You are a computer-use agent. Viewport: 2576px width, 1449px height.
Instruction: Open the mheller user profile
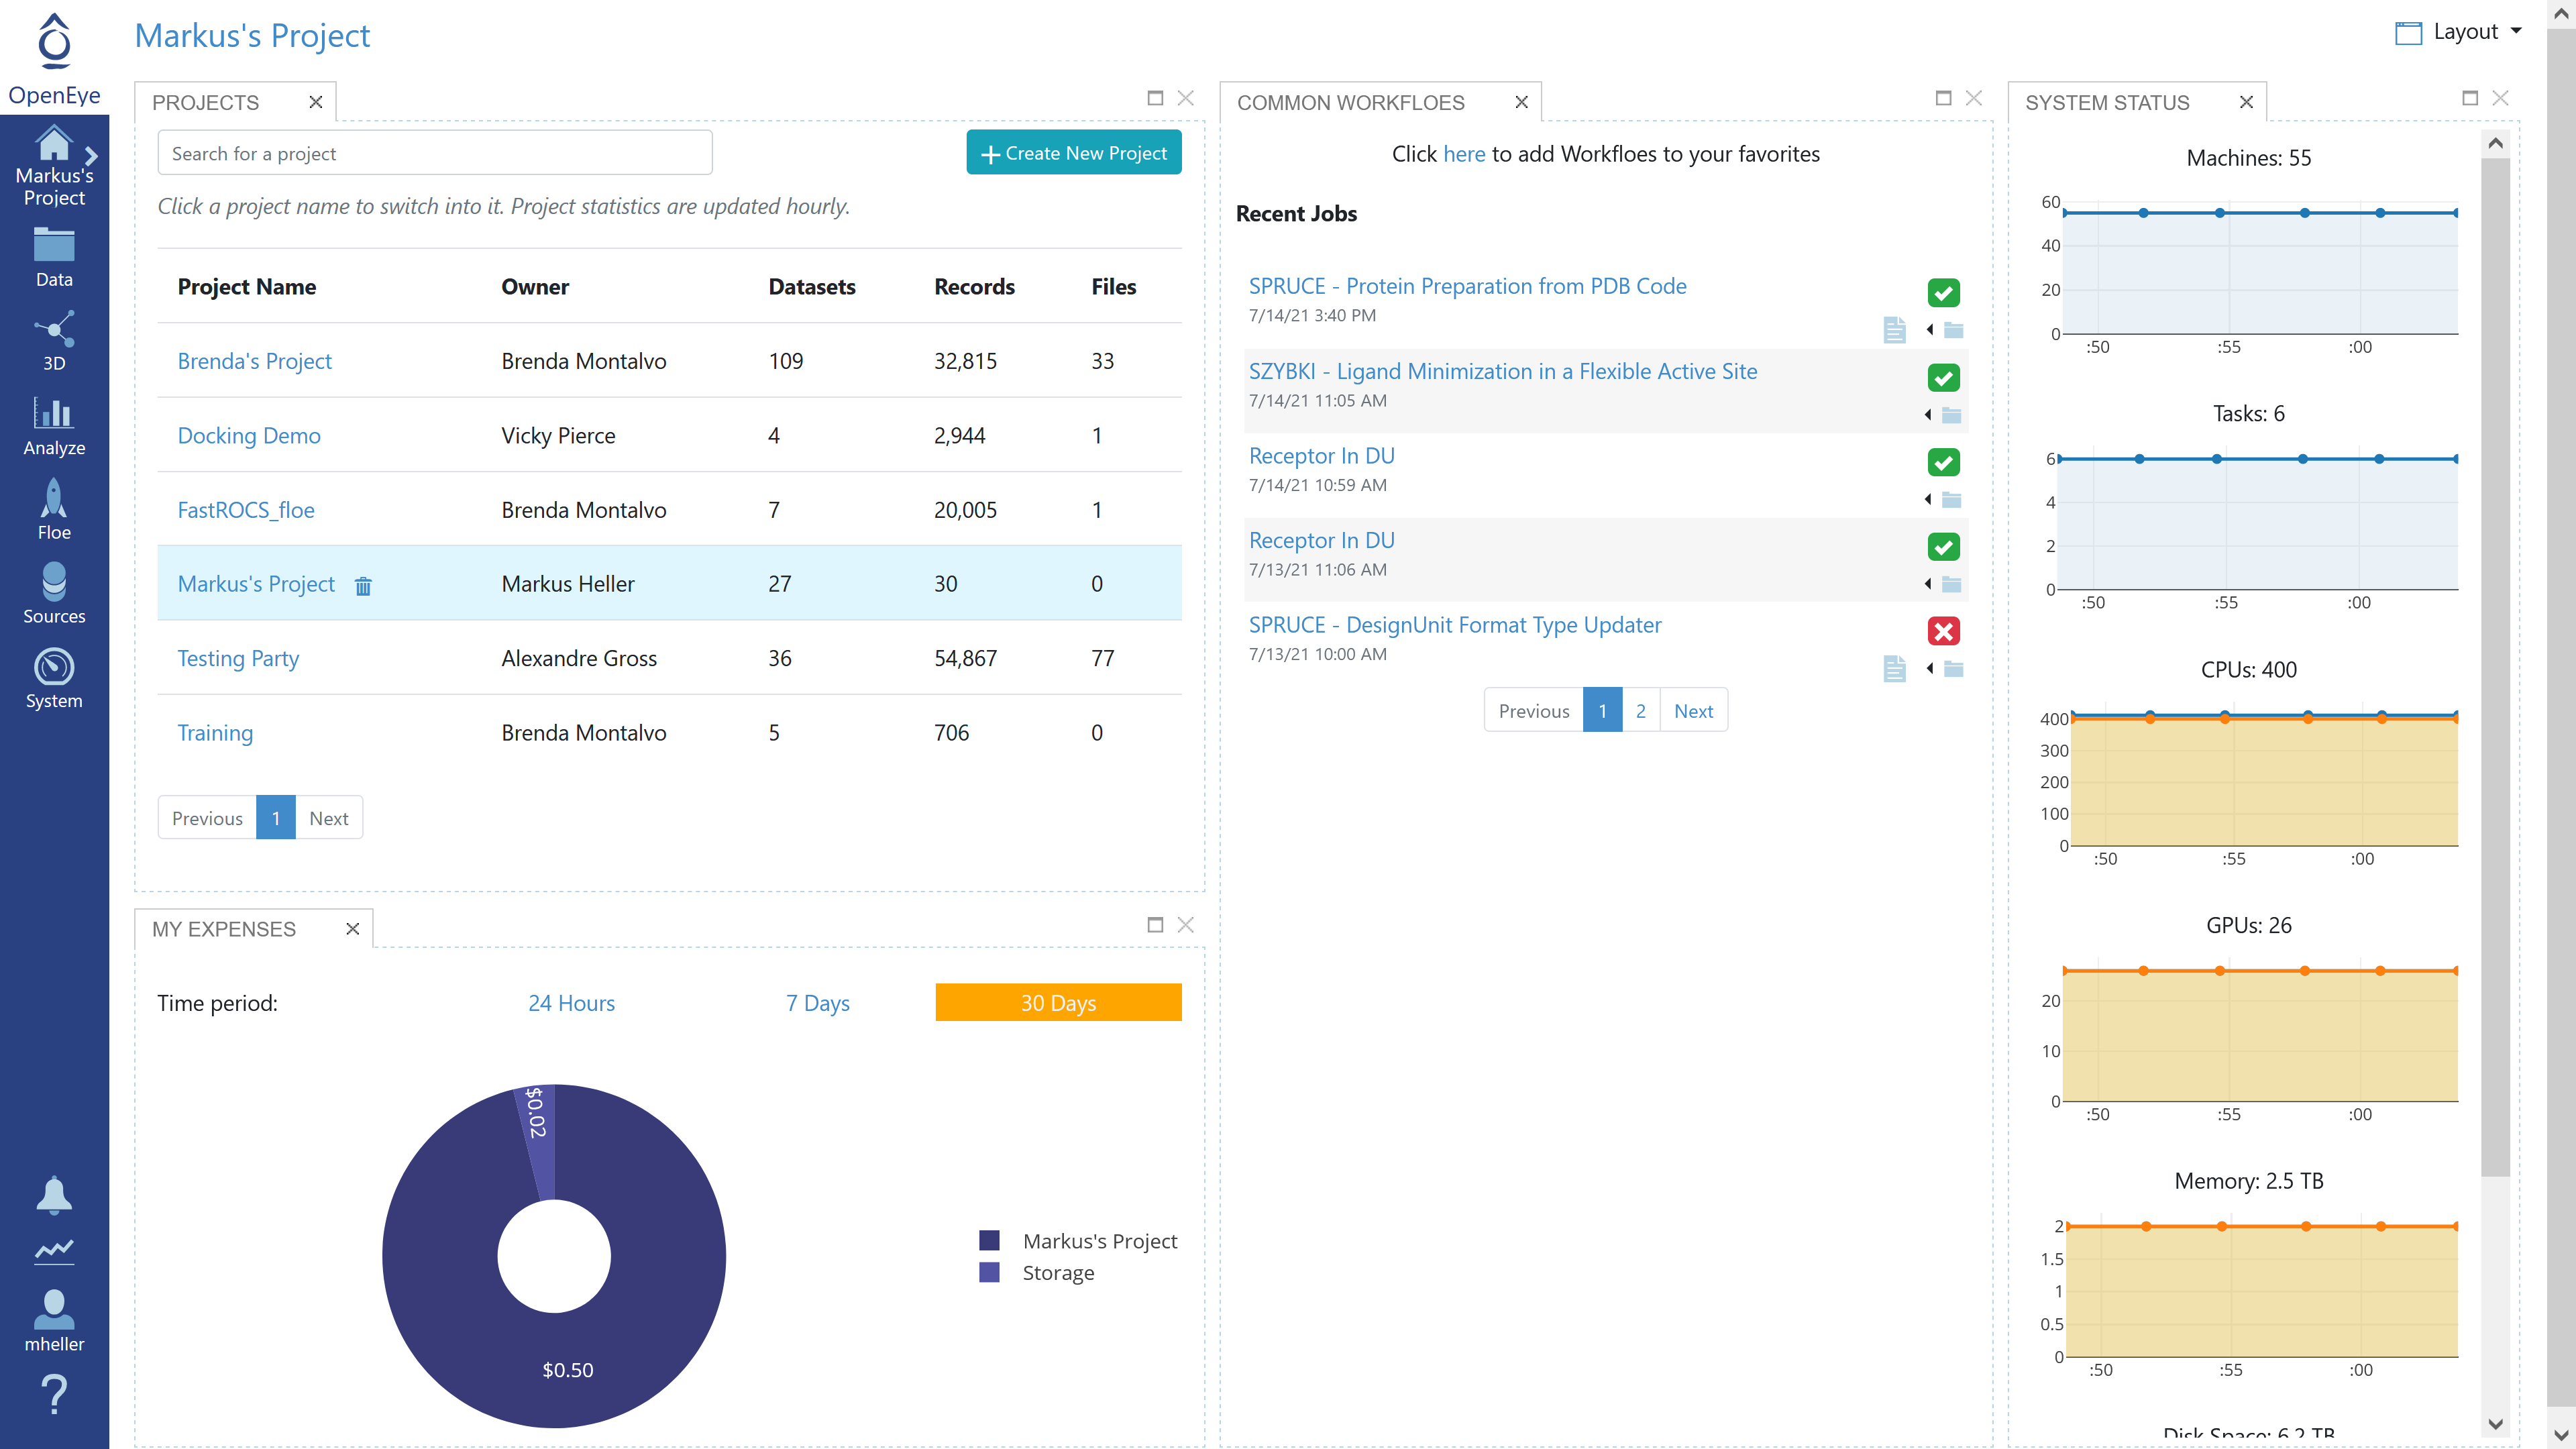point(54,1321)
